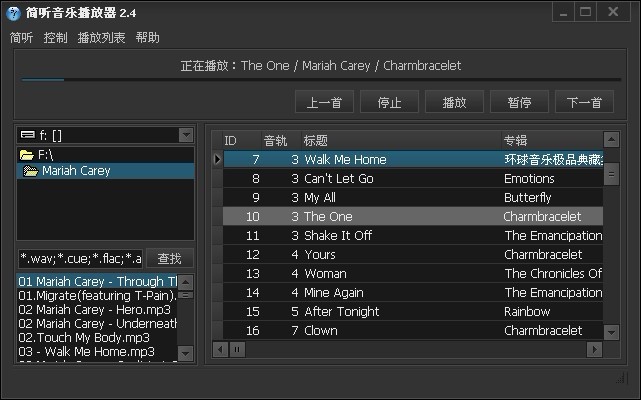
Task: Close the 简听音乐播放器 window
Action: click(x=613, y=12)
